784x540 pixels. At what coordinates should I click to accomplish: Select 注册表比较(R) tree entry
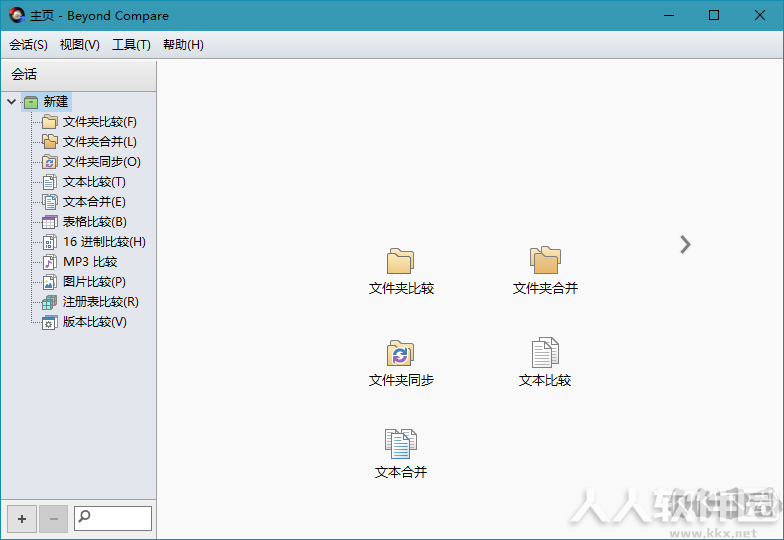(x=100, y=302)
